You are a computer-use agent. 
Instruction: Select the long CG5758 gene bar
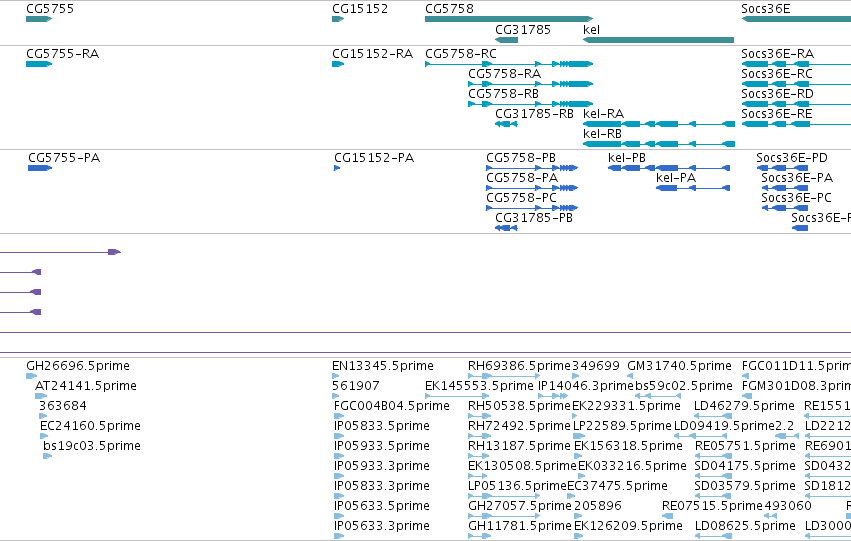(x=509, y=19)
